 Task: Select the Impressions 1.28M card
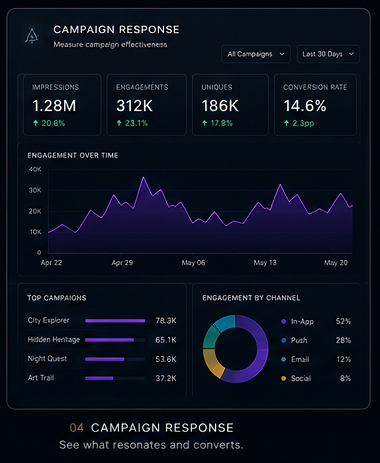click(x=62, y=105)
